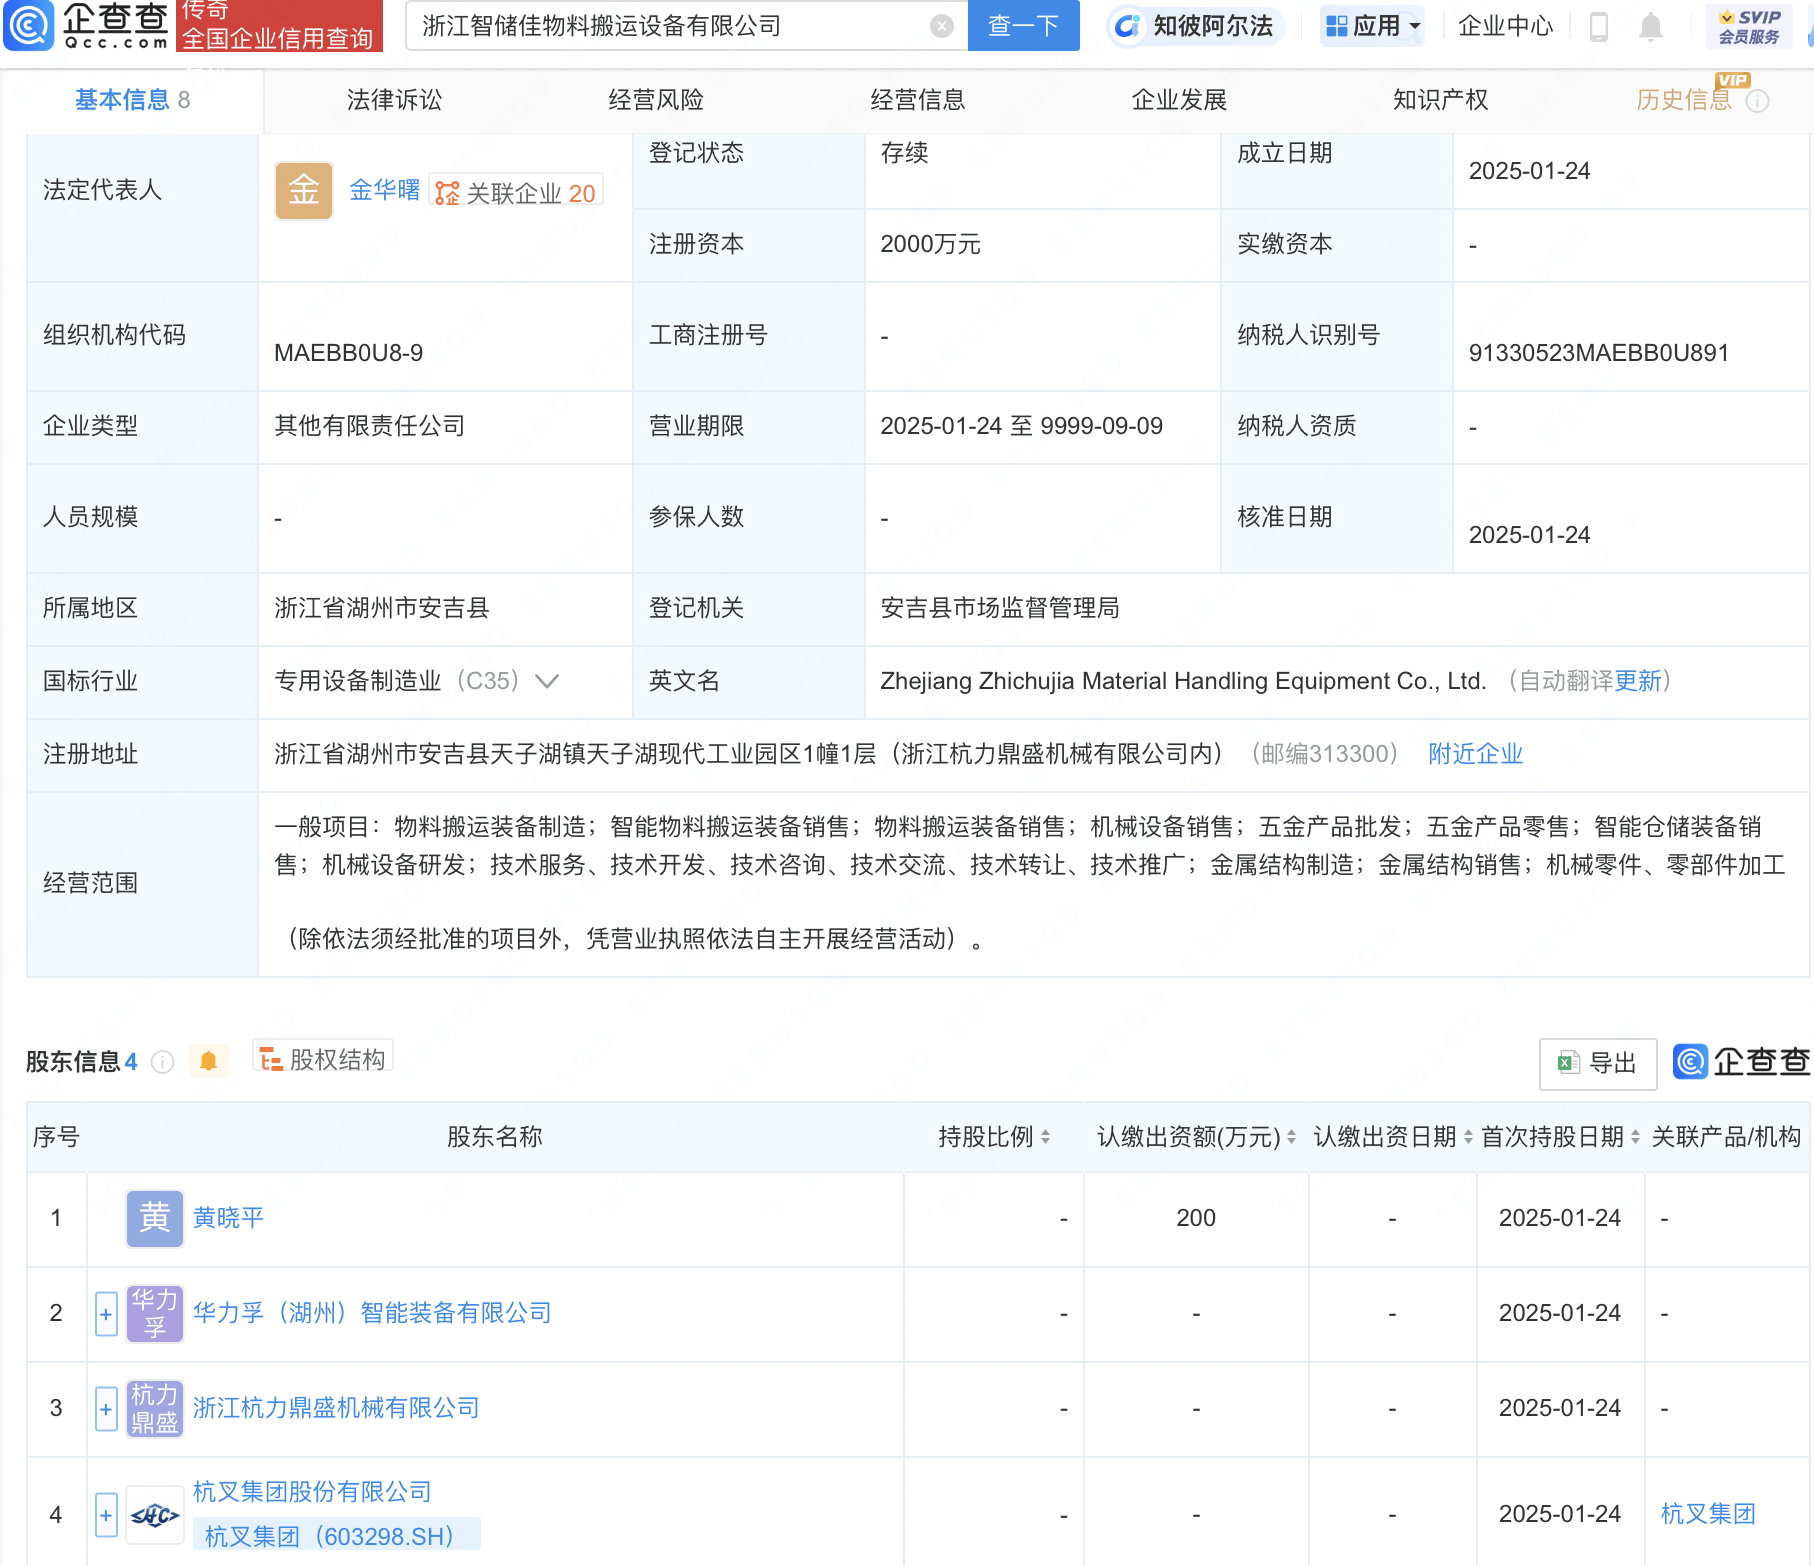Open SVIP member service badge

coord(1749,26)
